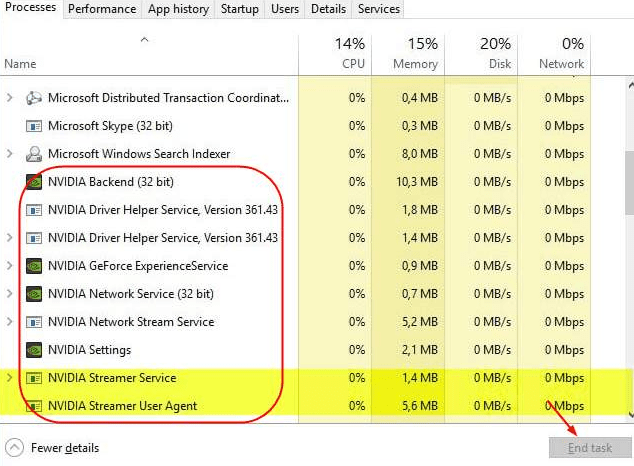Open the Services tab
This screenshot has width=634, height=466.
click(x=378, y=9)
